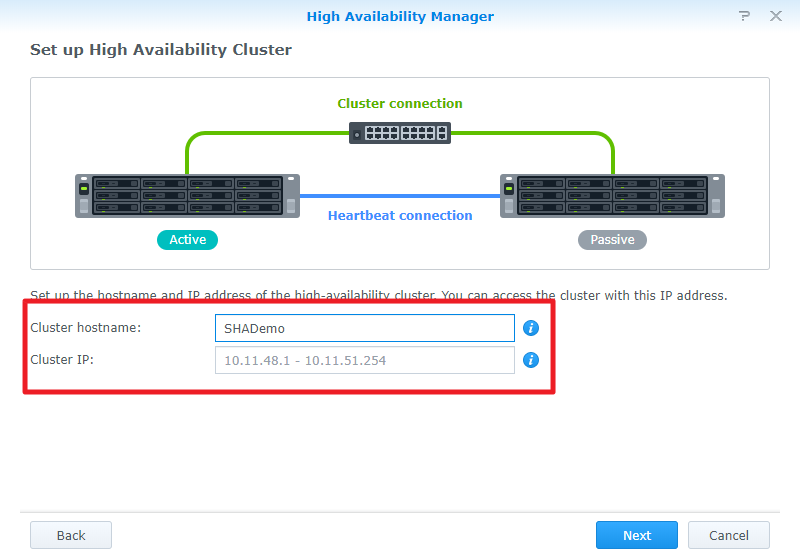Click the network switch icon in diagram
This screenshot has height=557, width=800.
[x=399, y=133]
